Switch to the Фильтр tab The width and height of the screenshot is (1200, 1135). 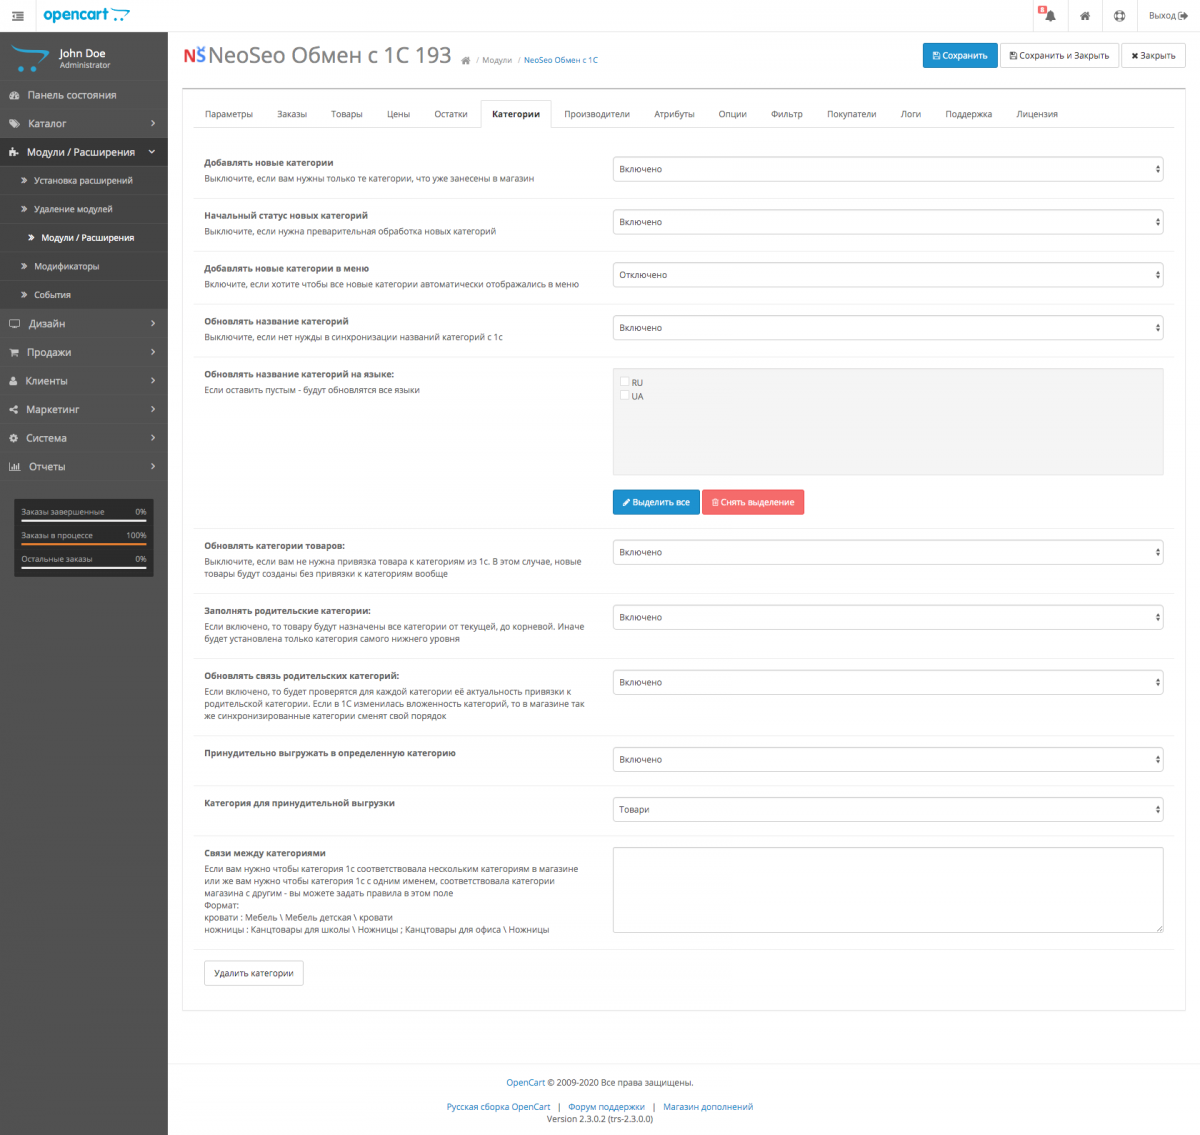tap(787, 114)
